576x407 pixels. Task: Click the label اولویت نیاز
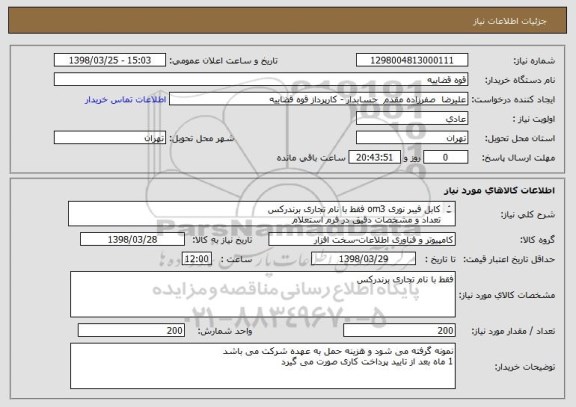(x=534, y=119)
